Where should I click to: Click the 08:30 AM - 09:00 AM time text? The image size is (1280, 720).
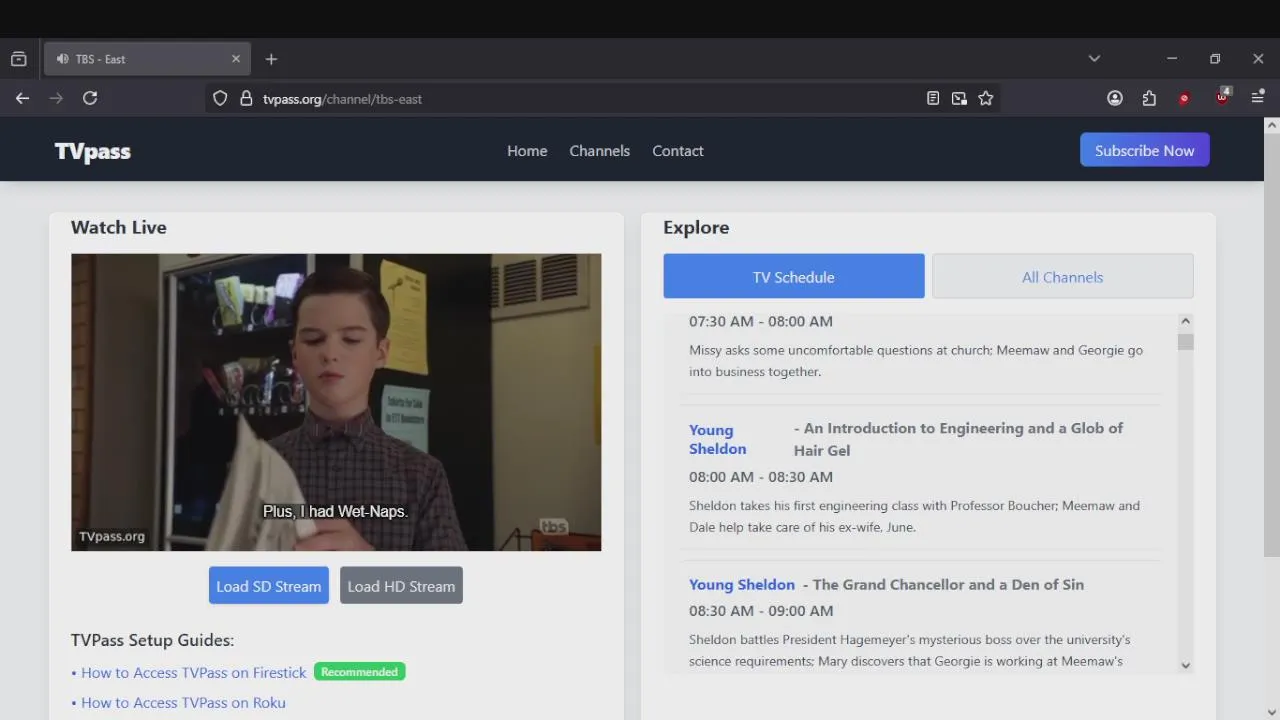pos(761,611)
